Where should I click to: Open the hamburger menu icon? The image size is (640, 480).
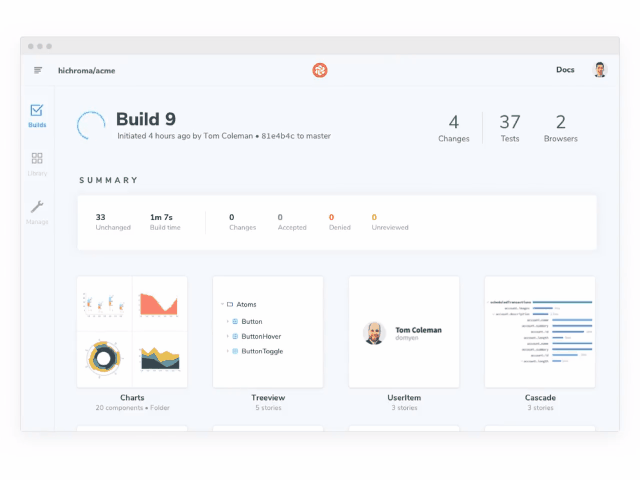38,70
